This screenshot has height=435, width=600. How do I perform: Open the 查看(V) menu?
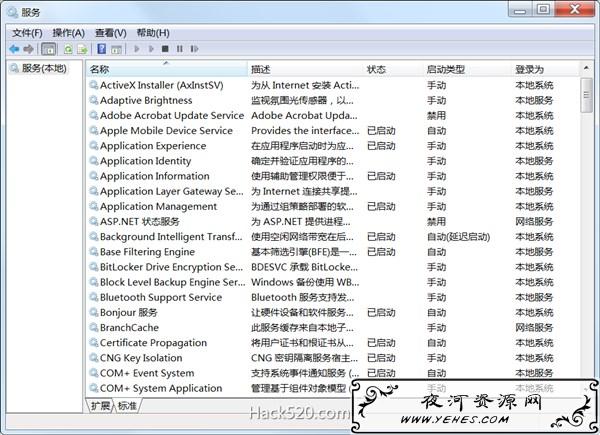tap(111, 33)
